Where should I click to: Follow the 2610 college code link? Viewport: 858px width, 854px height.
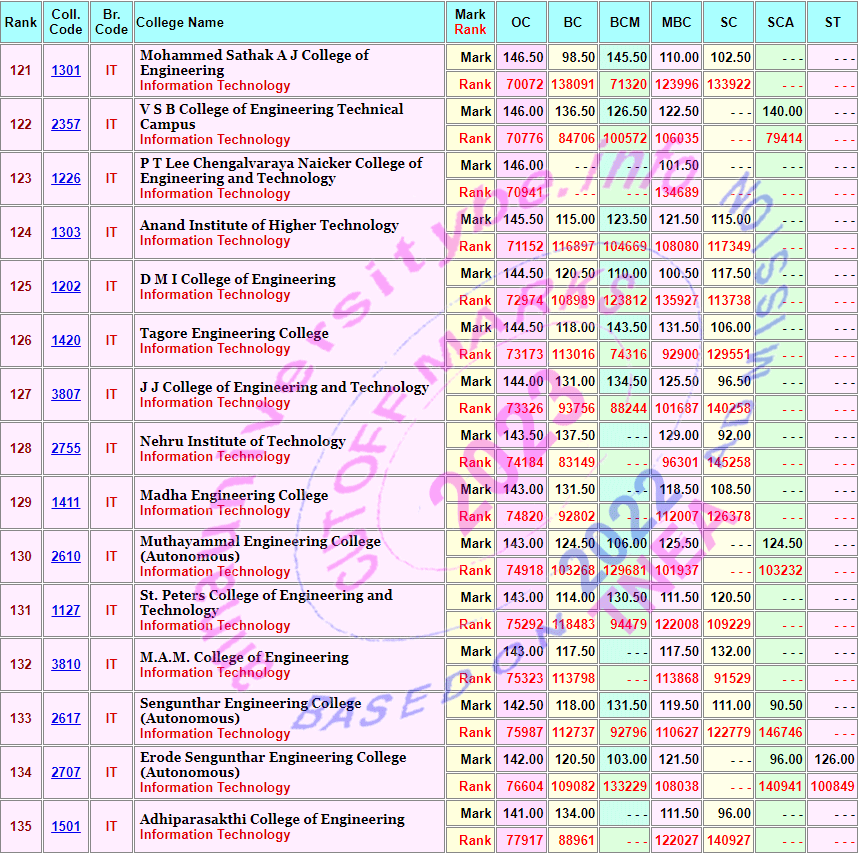pyautogui.click(x=66, y=557)
